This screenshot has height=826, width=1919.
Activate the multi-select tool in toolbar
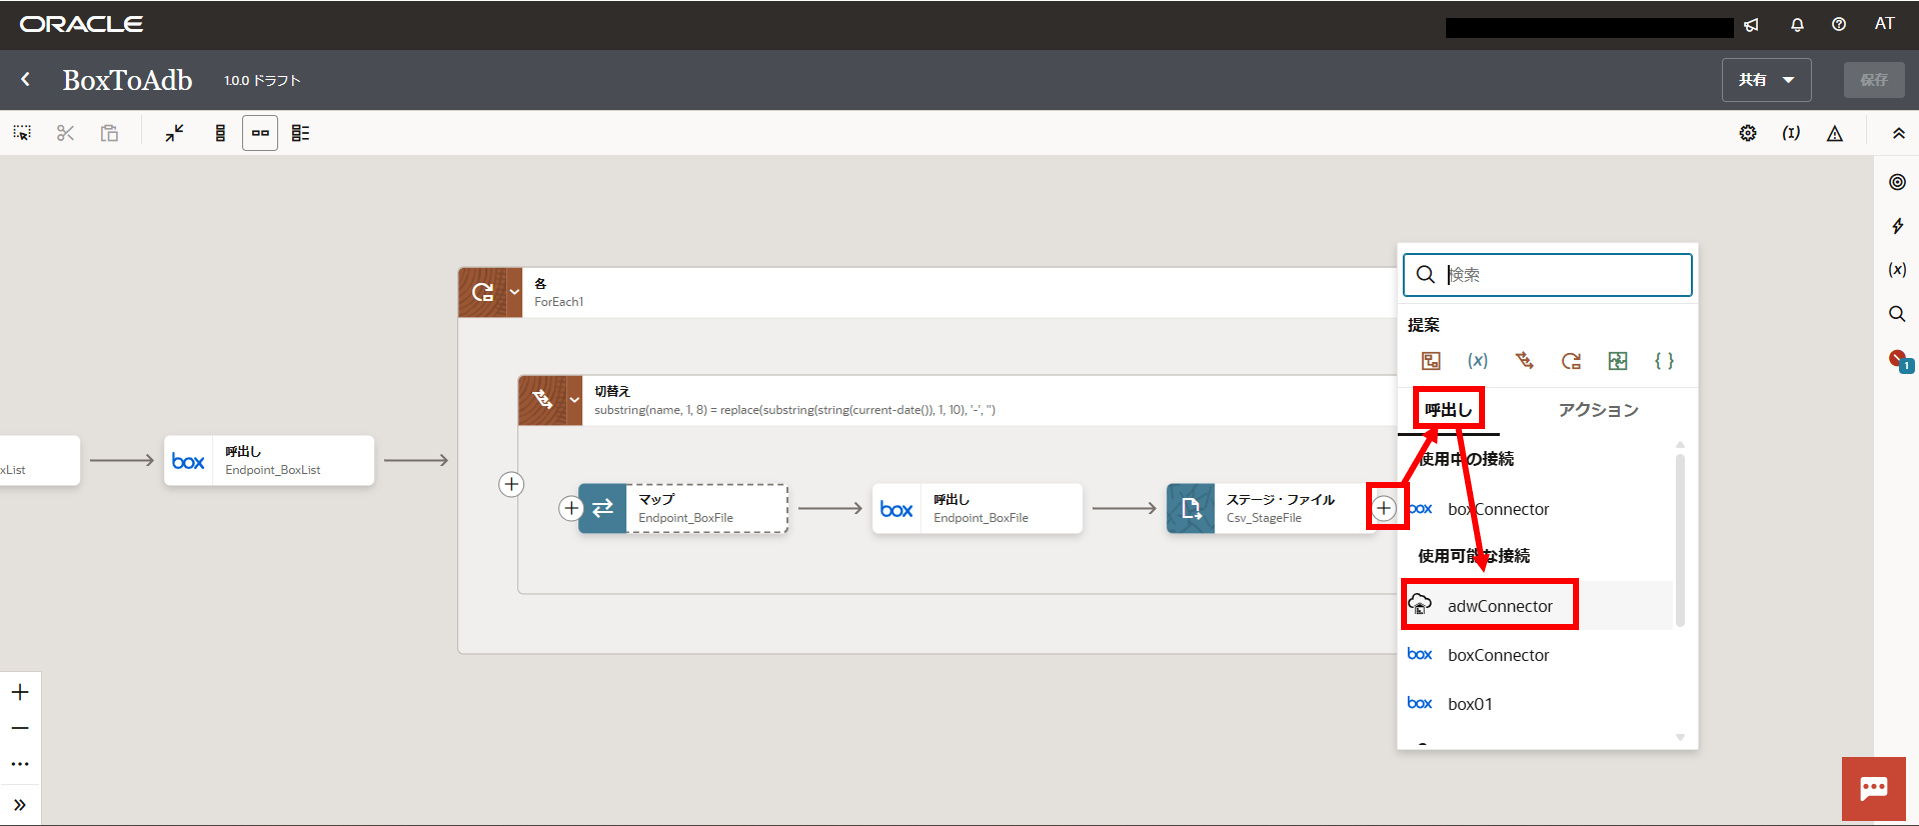(x=22, y=133)
